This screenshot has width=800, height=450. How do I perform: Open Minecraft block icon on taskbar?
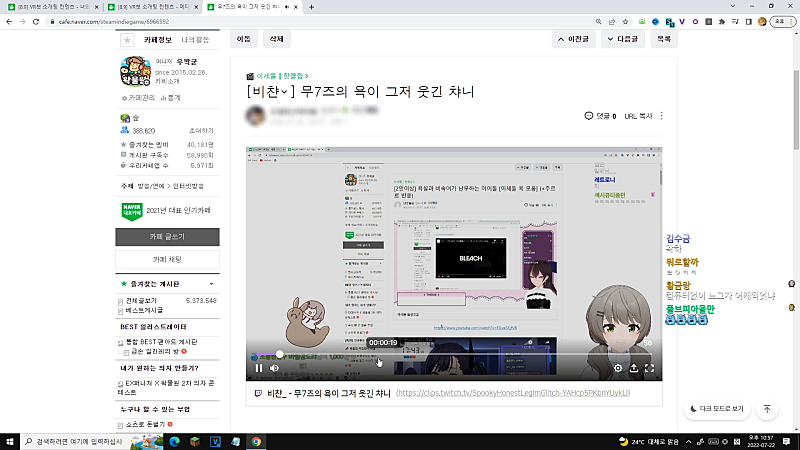pos(195,441)
